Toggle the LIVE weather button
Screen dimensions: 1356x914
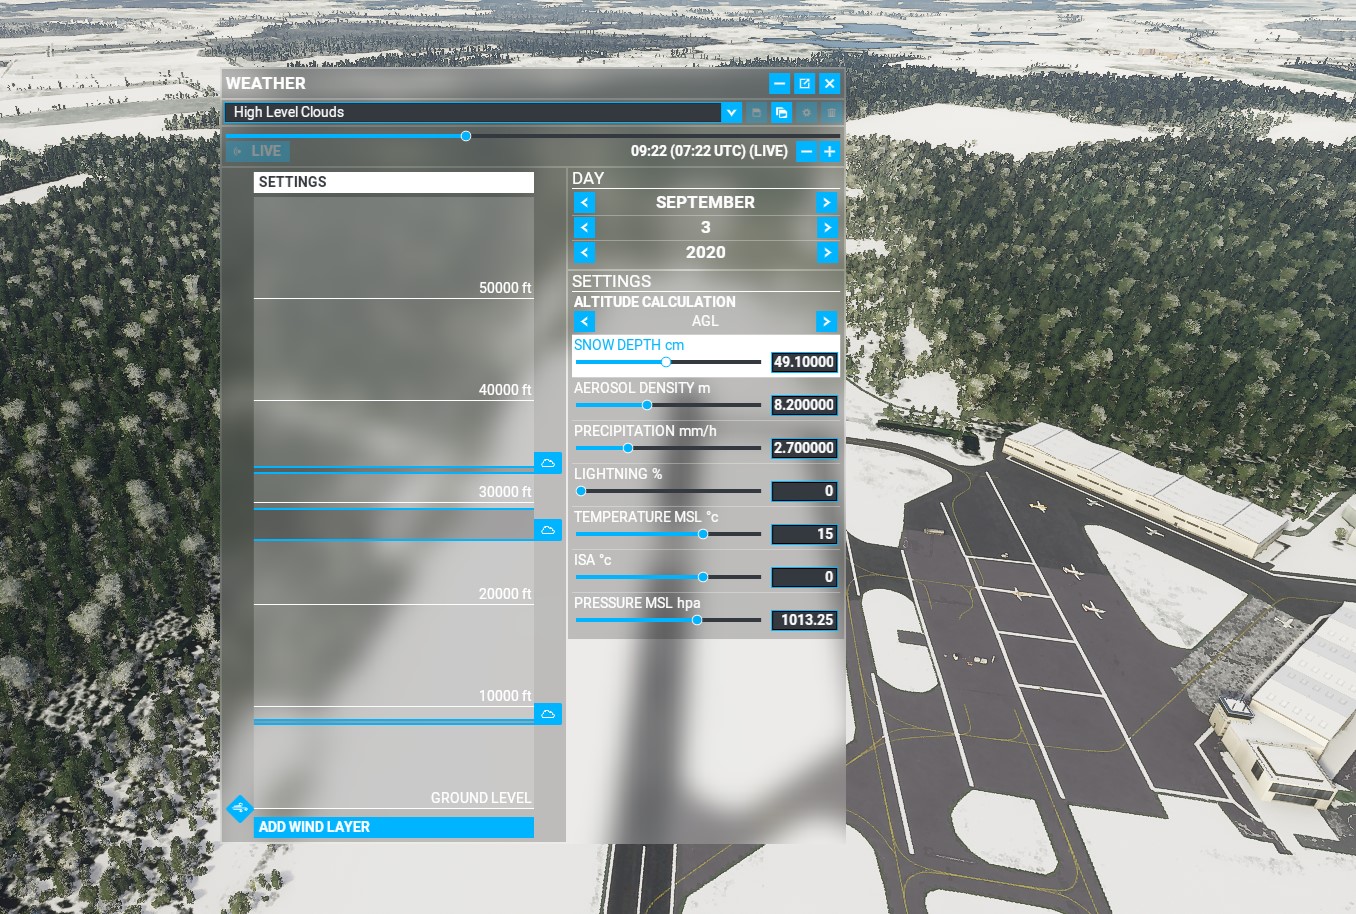pos(258,151)
